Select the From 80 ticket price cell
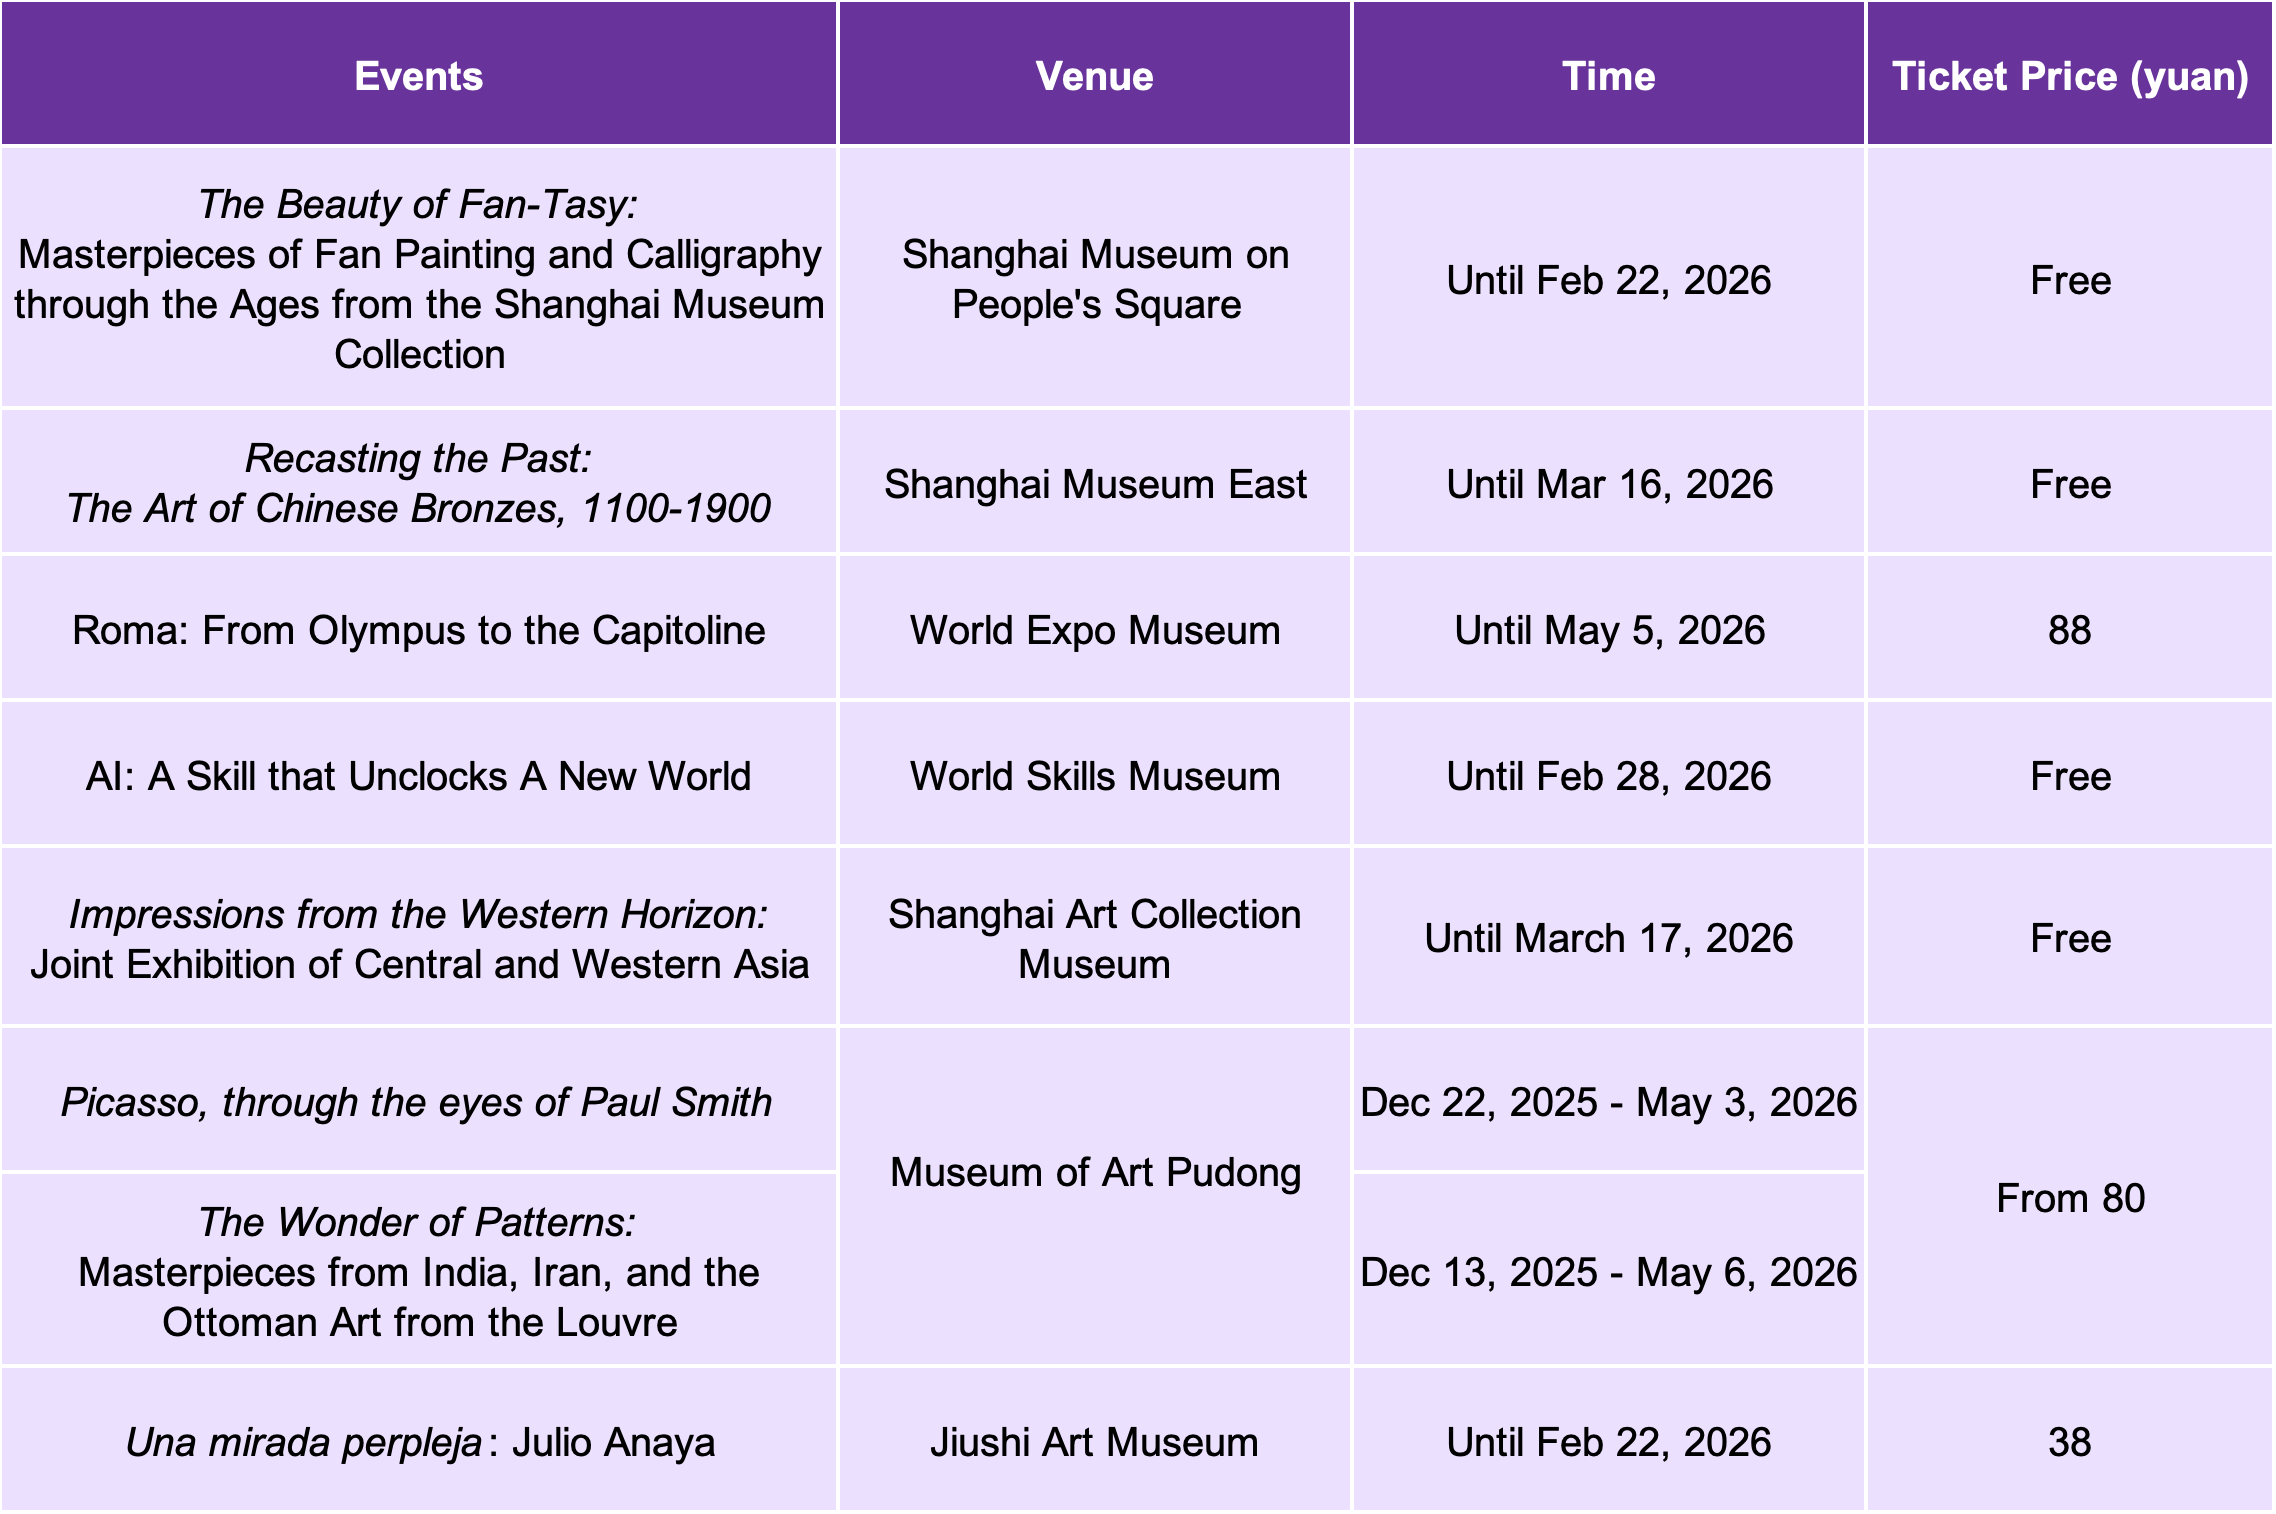 (2070, 1197)
